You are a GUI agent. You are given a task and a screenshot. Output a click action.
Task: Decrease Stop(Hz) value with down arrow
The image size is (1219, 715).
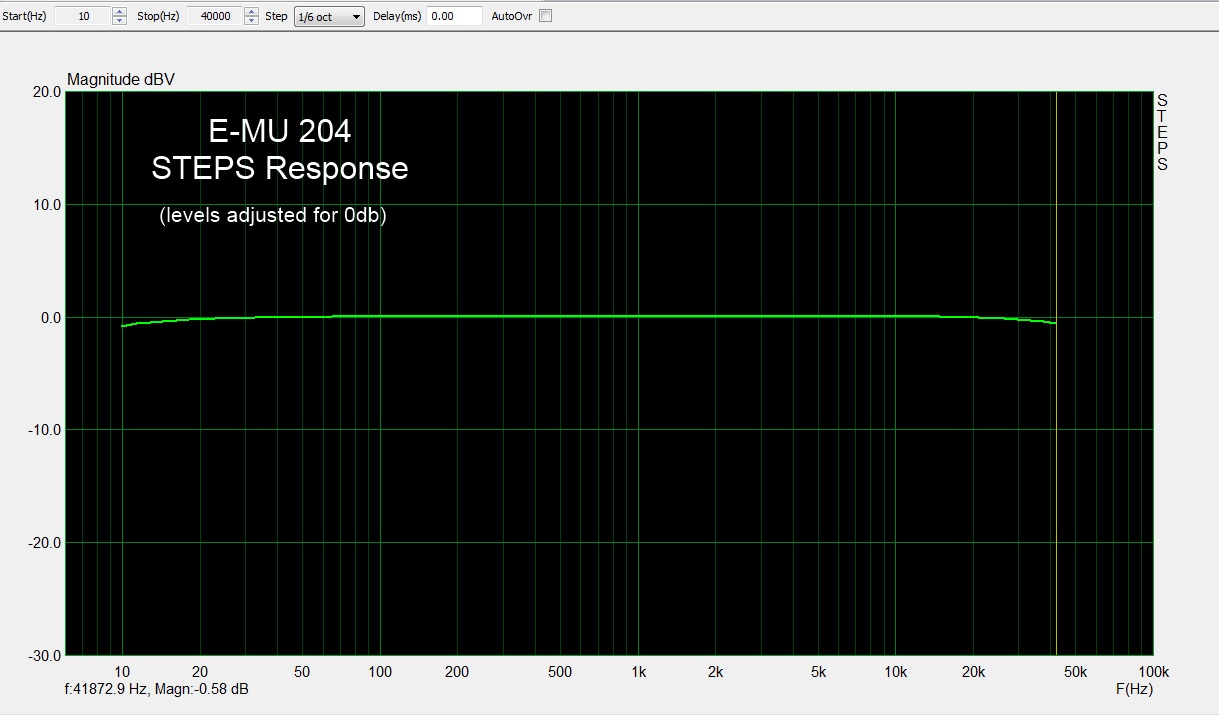pos(252,21)
